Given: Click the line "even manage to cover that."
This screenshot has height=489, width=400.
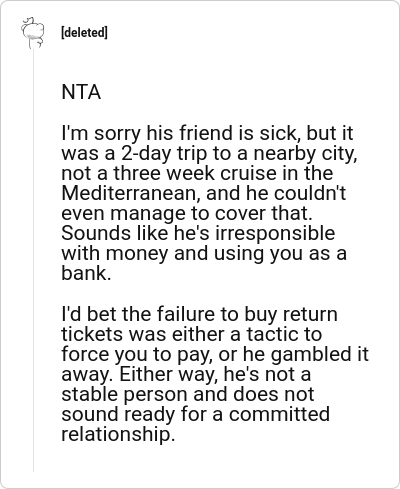Looking at the screenshot, I should click(x=187, y=214).
